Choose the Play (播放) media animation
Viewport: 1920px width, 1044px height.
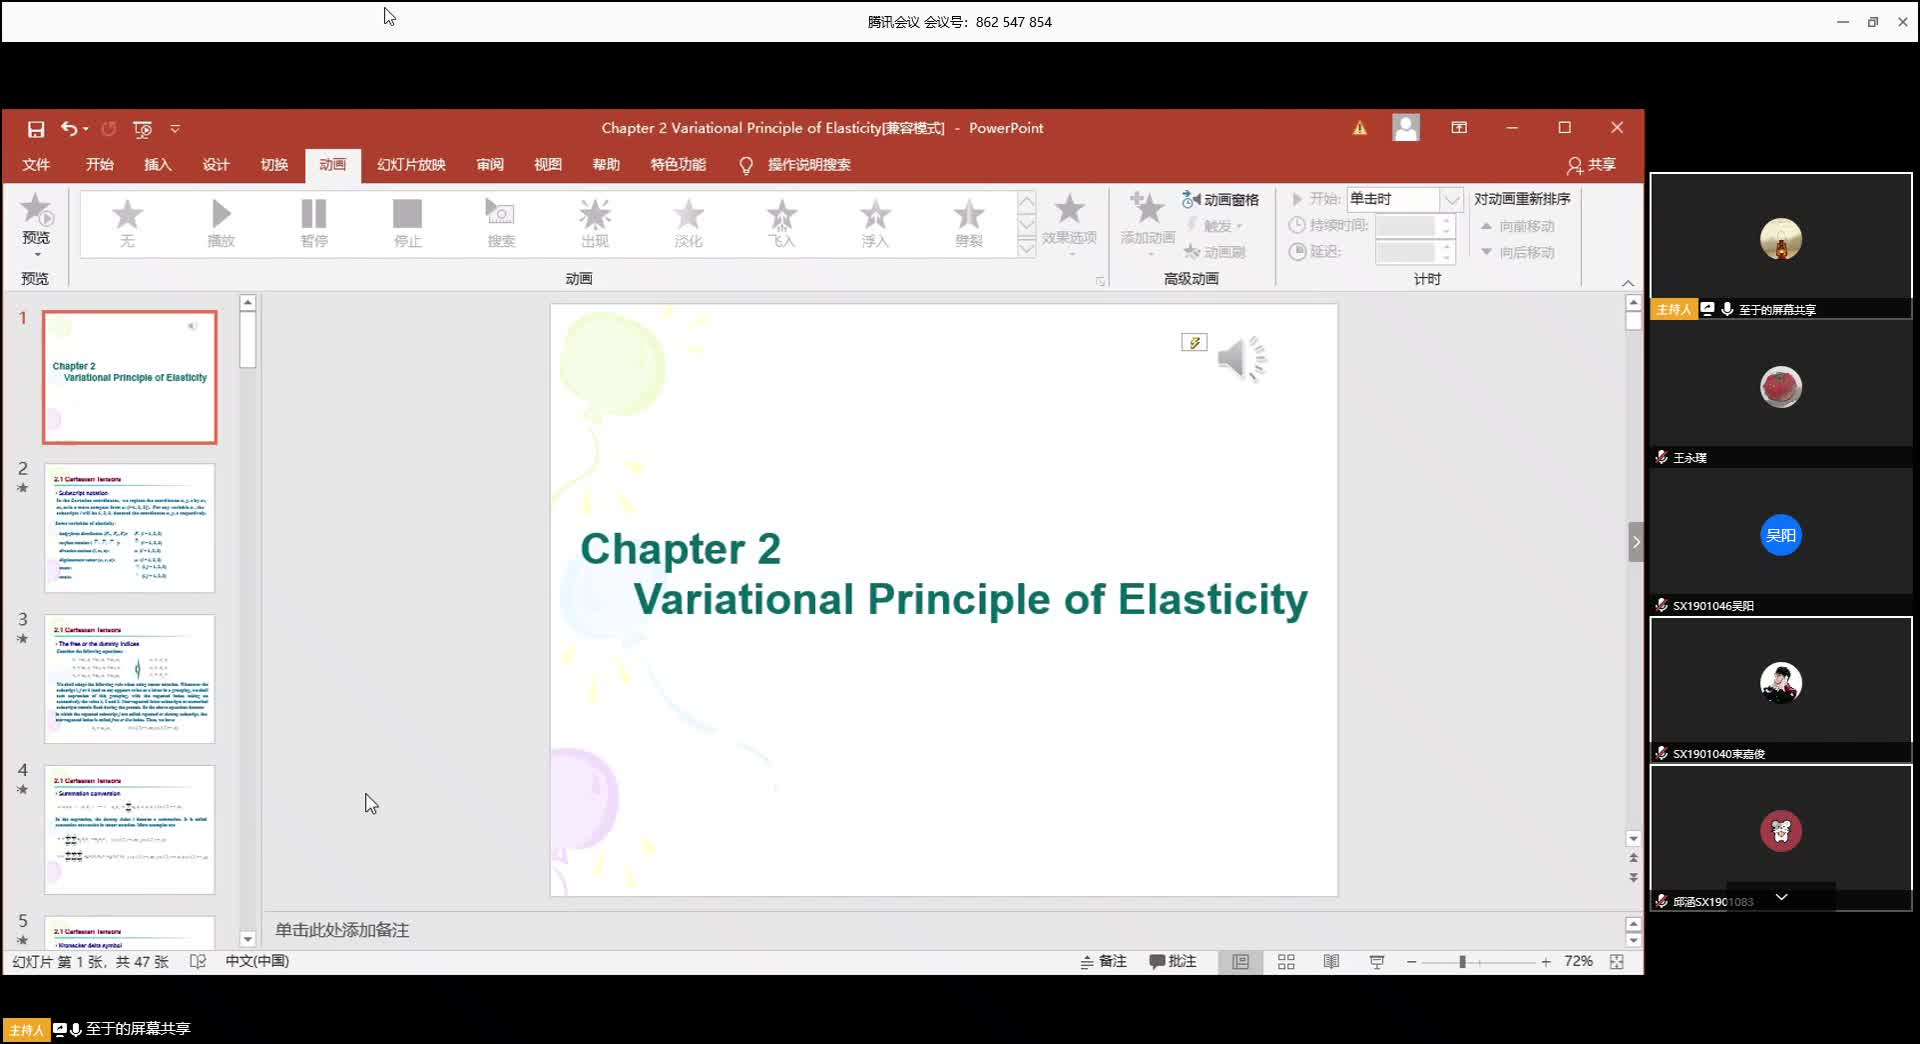click(220, 222)
